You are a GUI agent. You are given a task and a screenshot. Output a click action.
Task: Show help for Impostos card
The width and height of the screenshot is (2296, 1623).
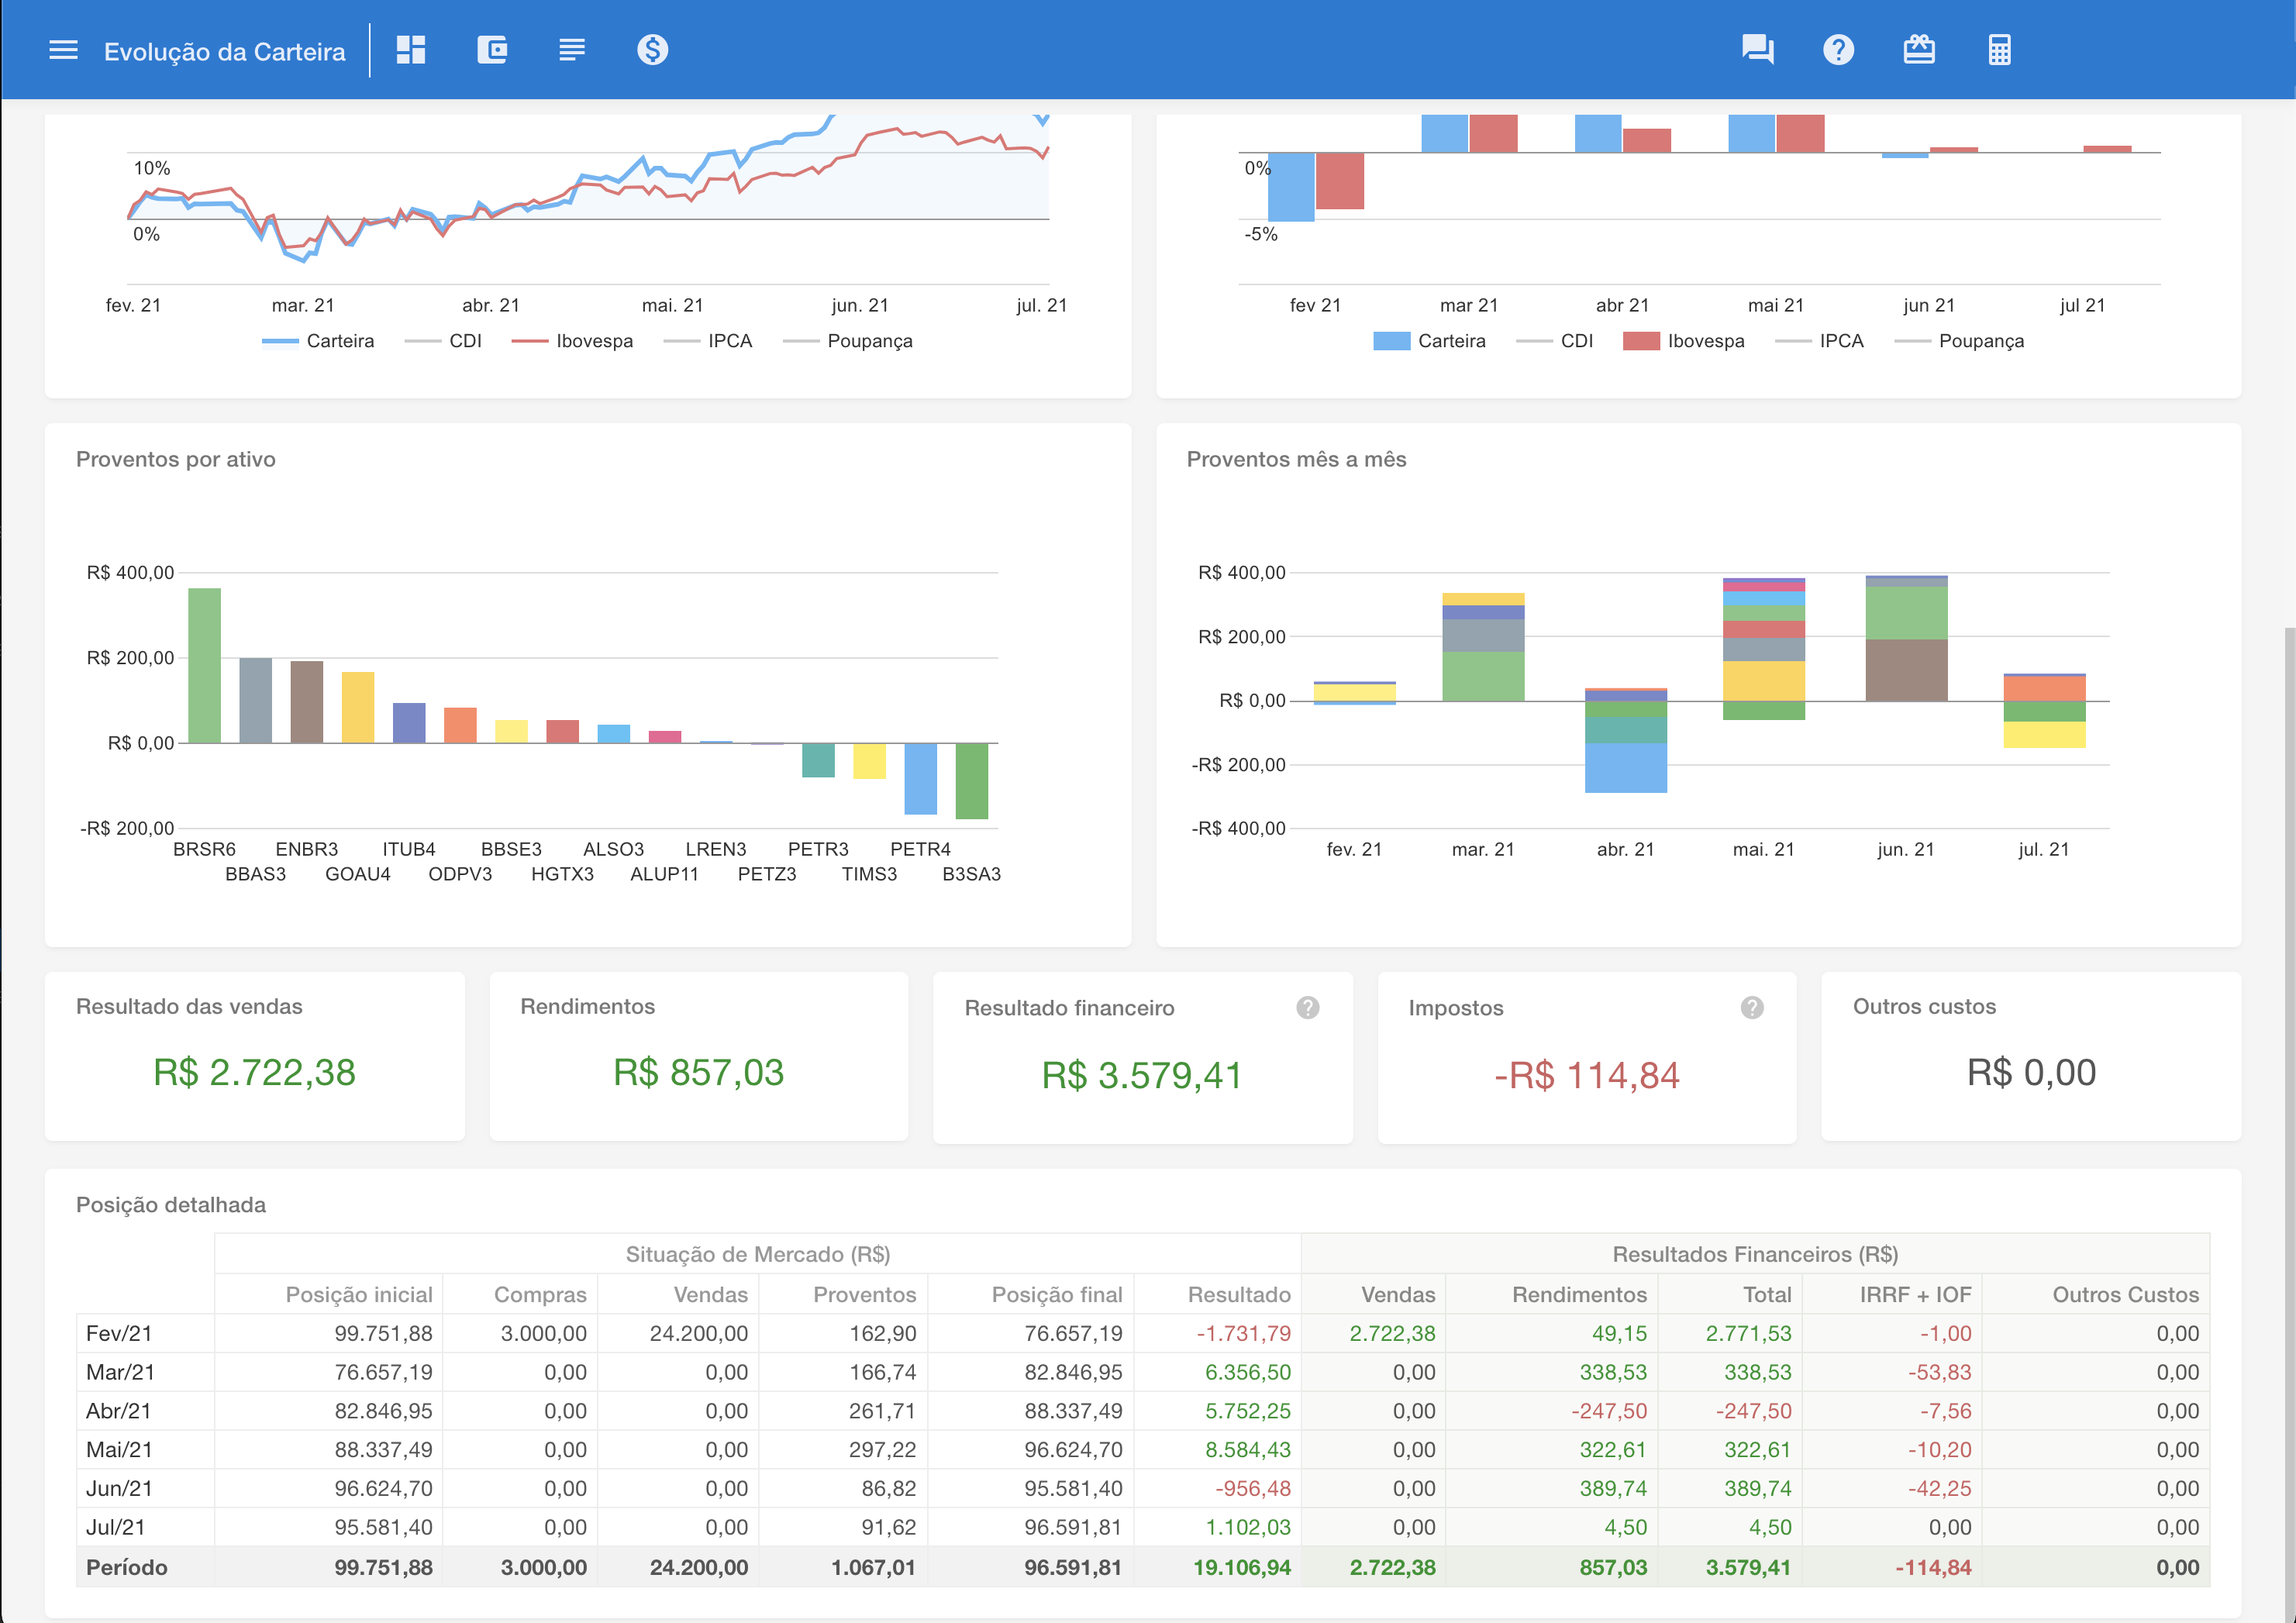1751,1008
